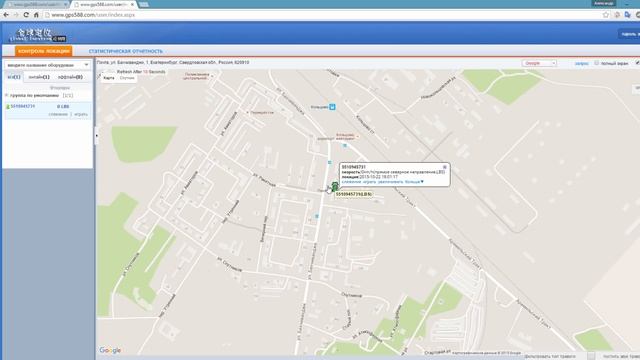The width and height of the screenshot is (640, 360).
Task: Click green device icon next to 5510945731 in list
Action: click(x=7, y=107)
